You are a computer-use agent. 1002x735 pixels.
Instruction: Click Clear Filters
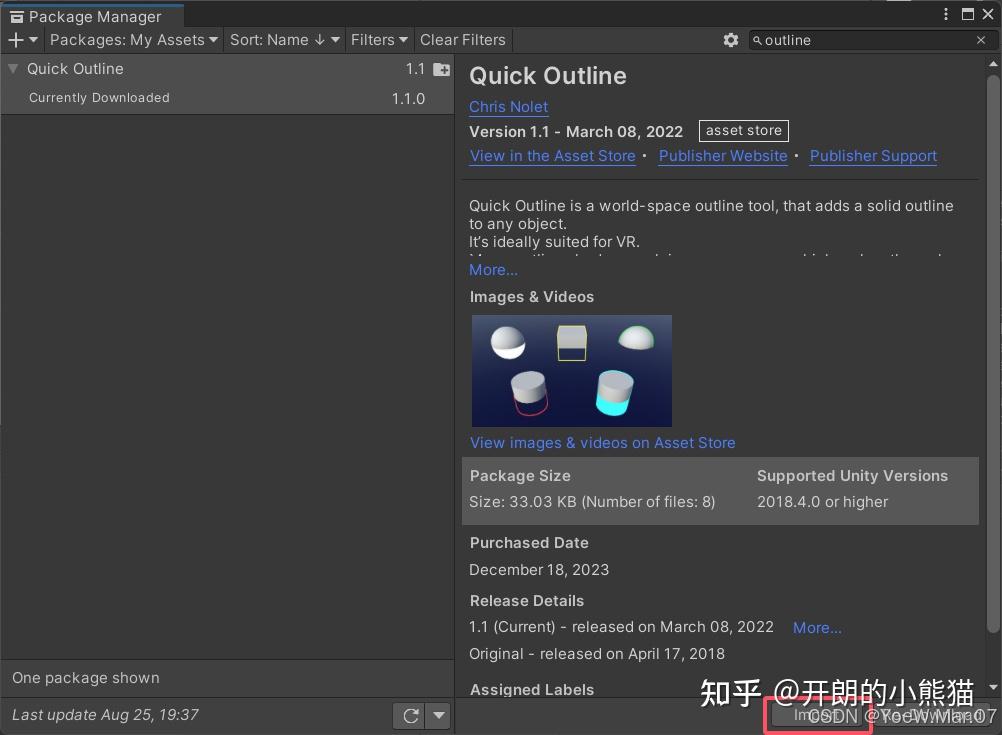(463, 40)
